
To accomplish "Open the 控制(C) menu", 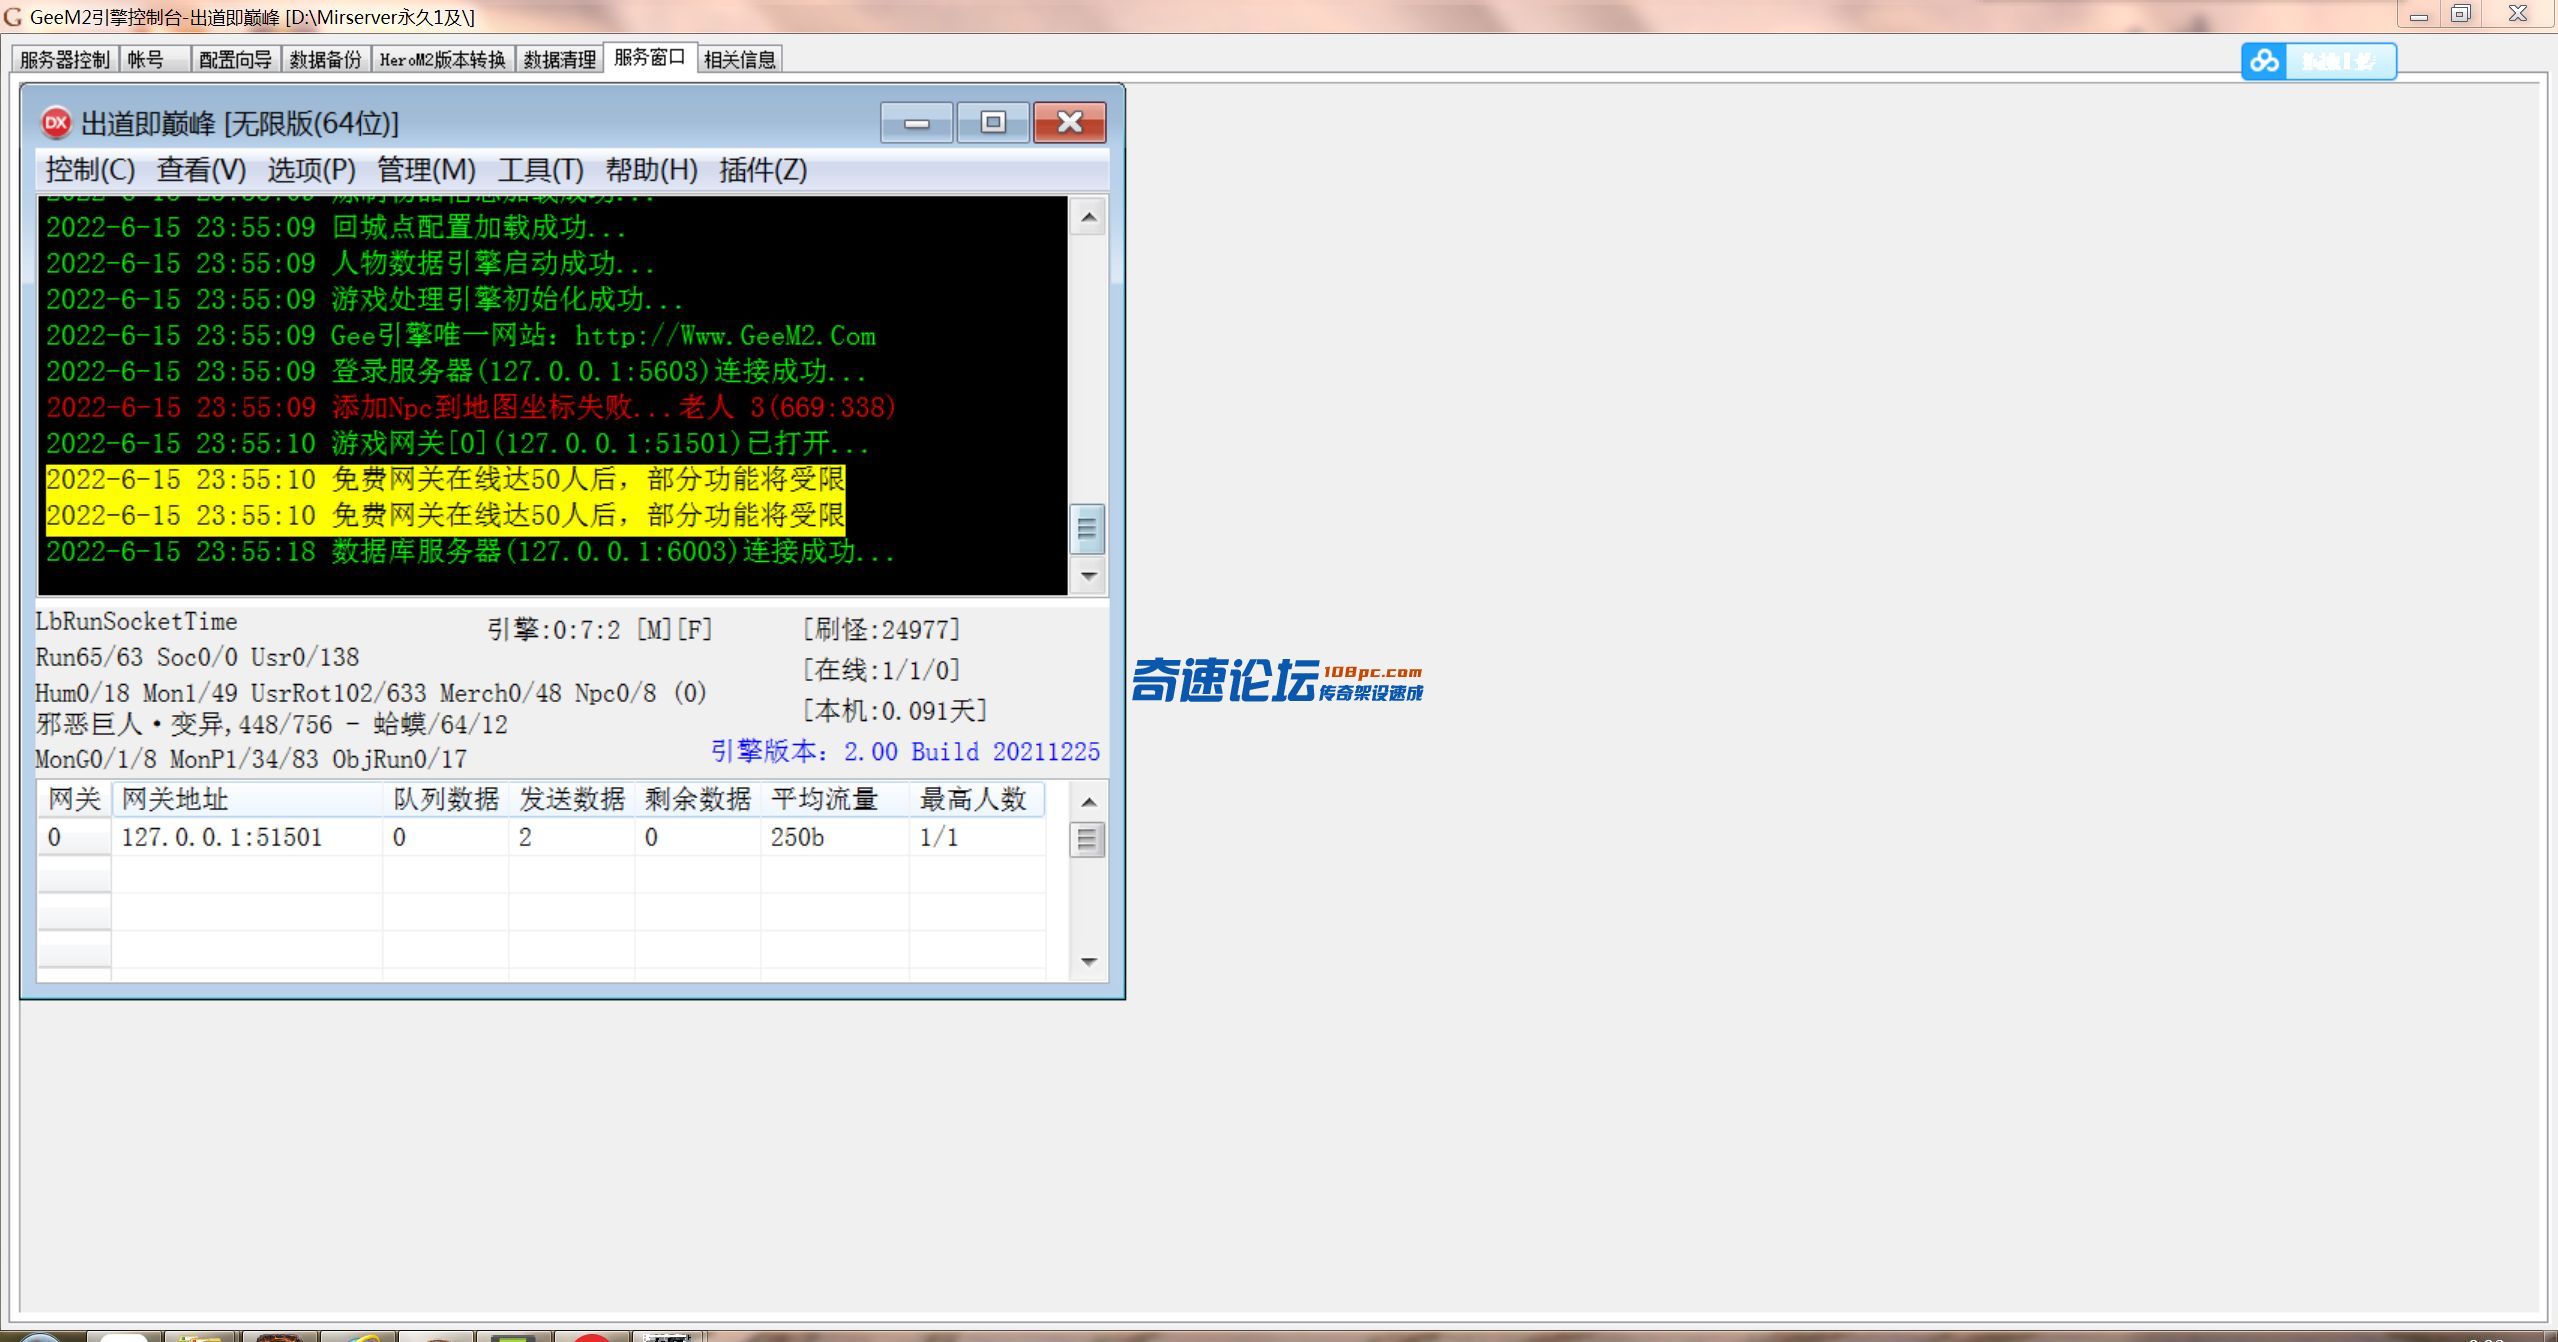I will (90, 170).
